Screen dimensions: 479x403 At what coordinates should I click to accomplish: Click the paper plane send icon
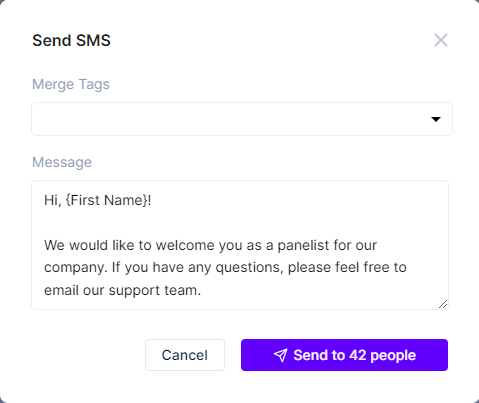point(280,355)
